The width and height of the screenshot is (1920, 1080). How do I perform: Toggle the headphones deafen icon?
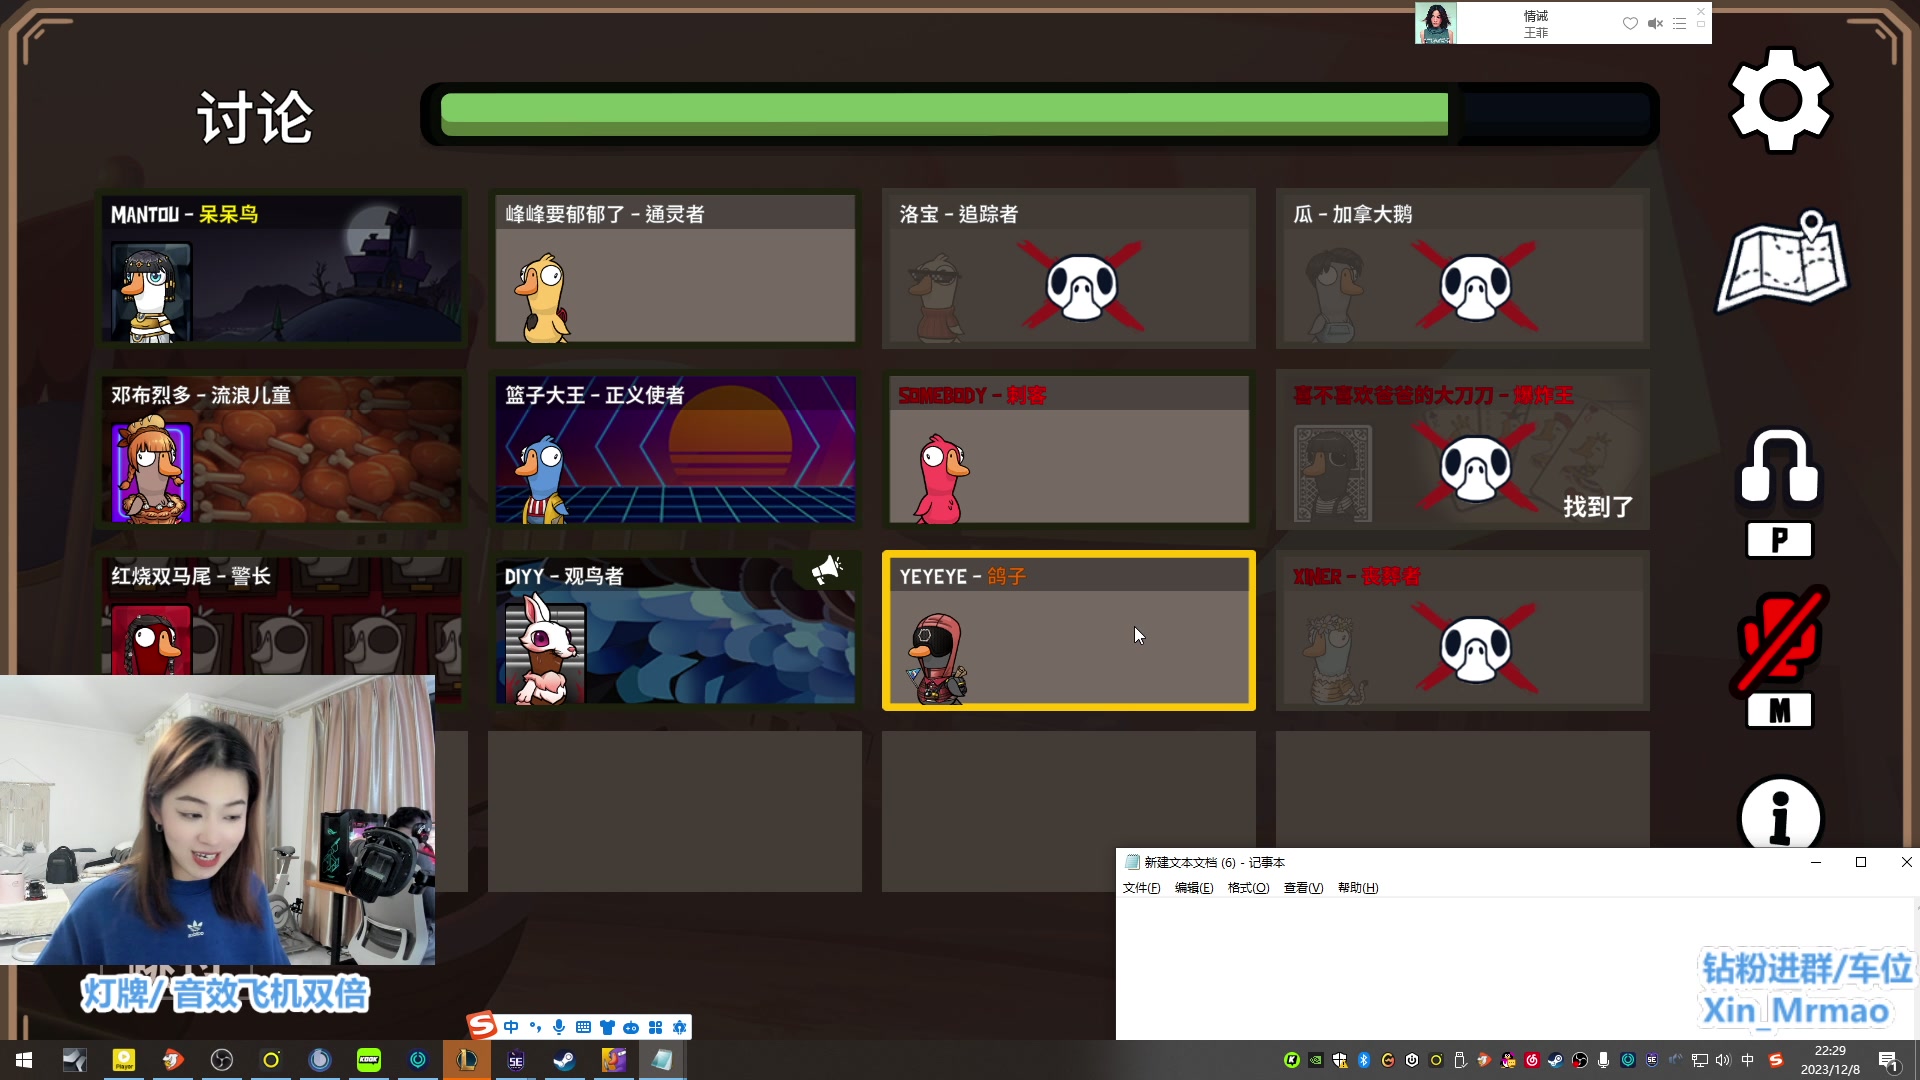1780,466
